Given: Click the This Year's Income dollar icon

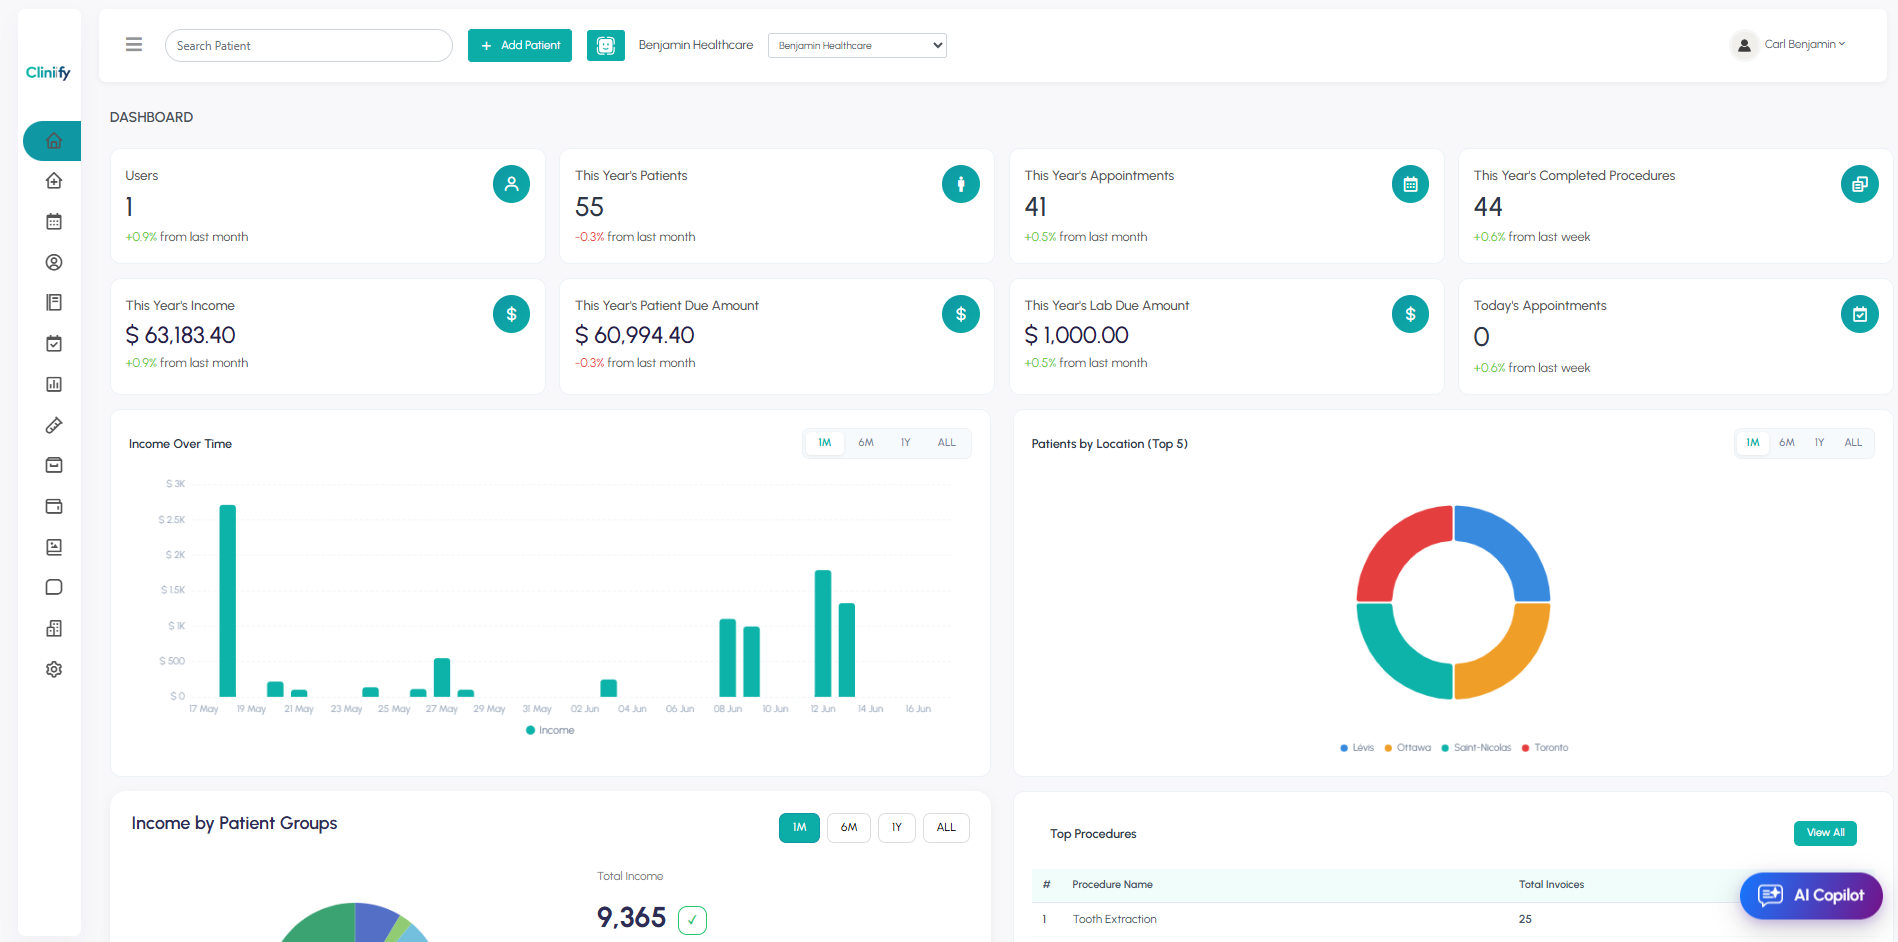Looking at the screenshot, I should coord(511,314).
